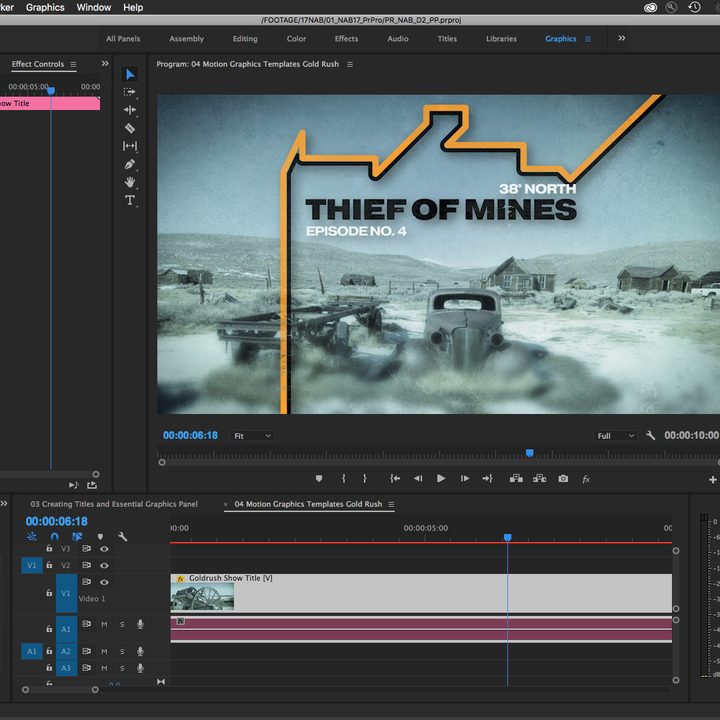Image resolution: width=720 pixels, height=720 pixels.
Task: Open Program monitor settings wrench
Action: tap(650, 435)
